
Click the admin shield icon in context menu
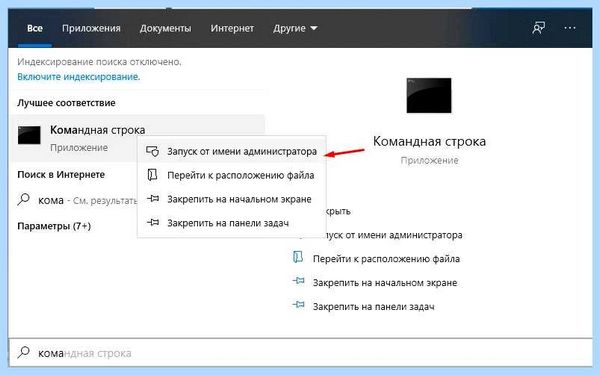tap(152, 152)
